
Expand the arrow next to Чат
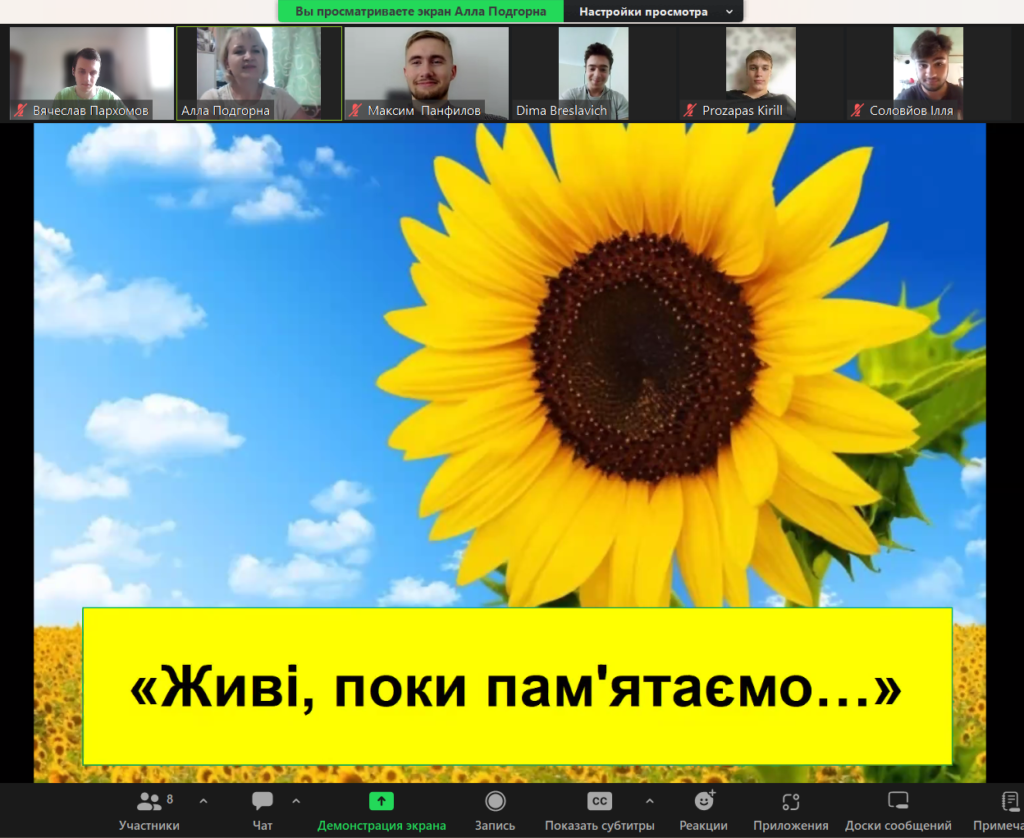(x=296, y=801)
